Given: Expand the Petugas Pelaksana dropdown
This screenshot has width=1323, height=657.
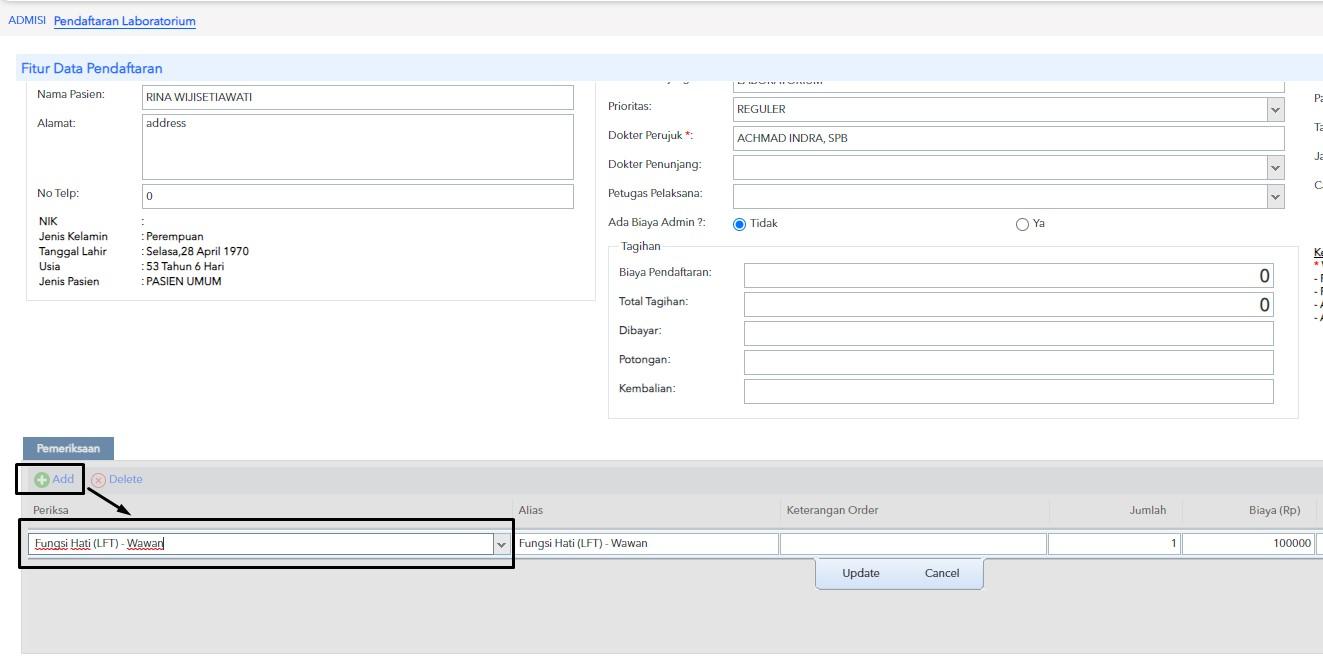Looking at the screenshot, I should 1274,197.
